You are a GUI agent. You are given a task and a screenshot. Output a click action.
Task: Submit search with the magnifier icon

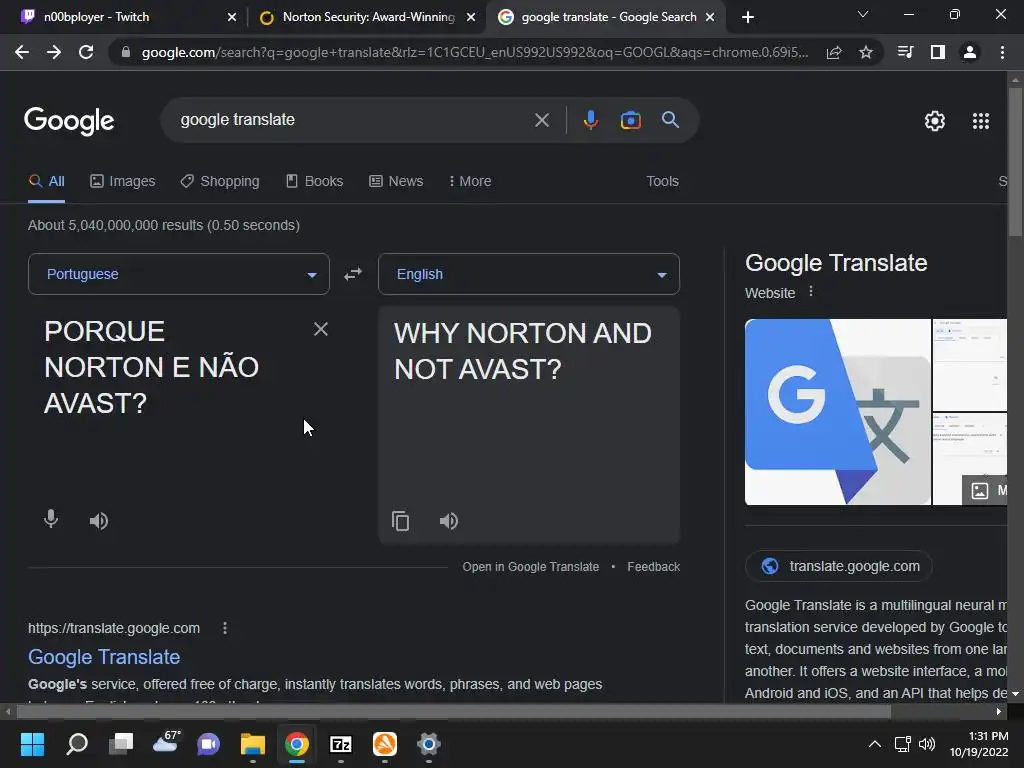[x=670, y=120]
